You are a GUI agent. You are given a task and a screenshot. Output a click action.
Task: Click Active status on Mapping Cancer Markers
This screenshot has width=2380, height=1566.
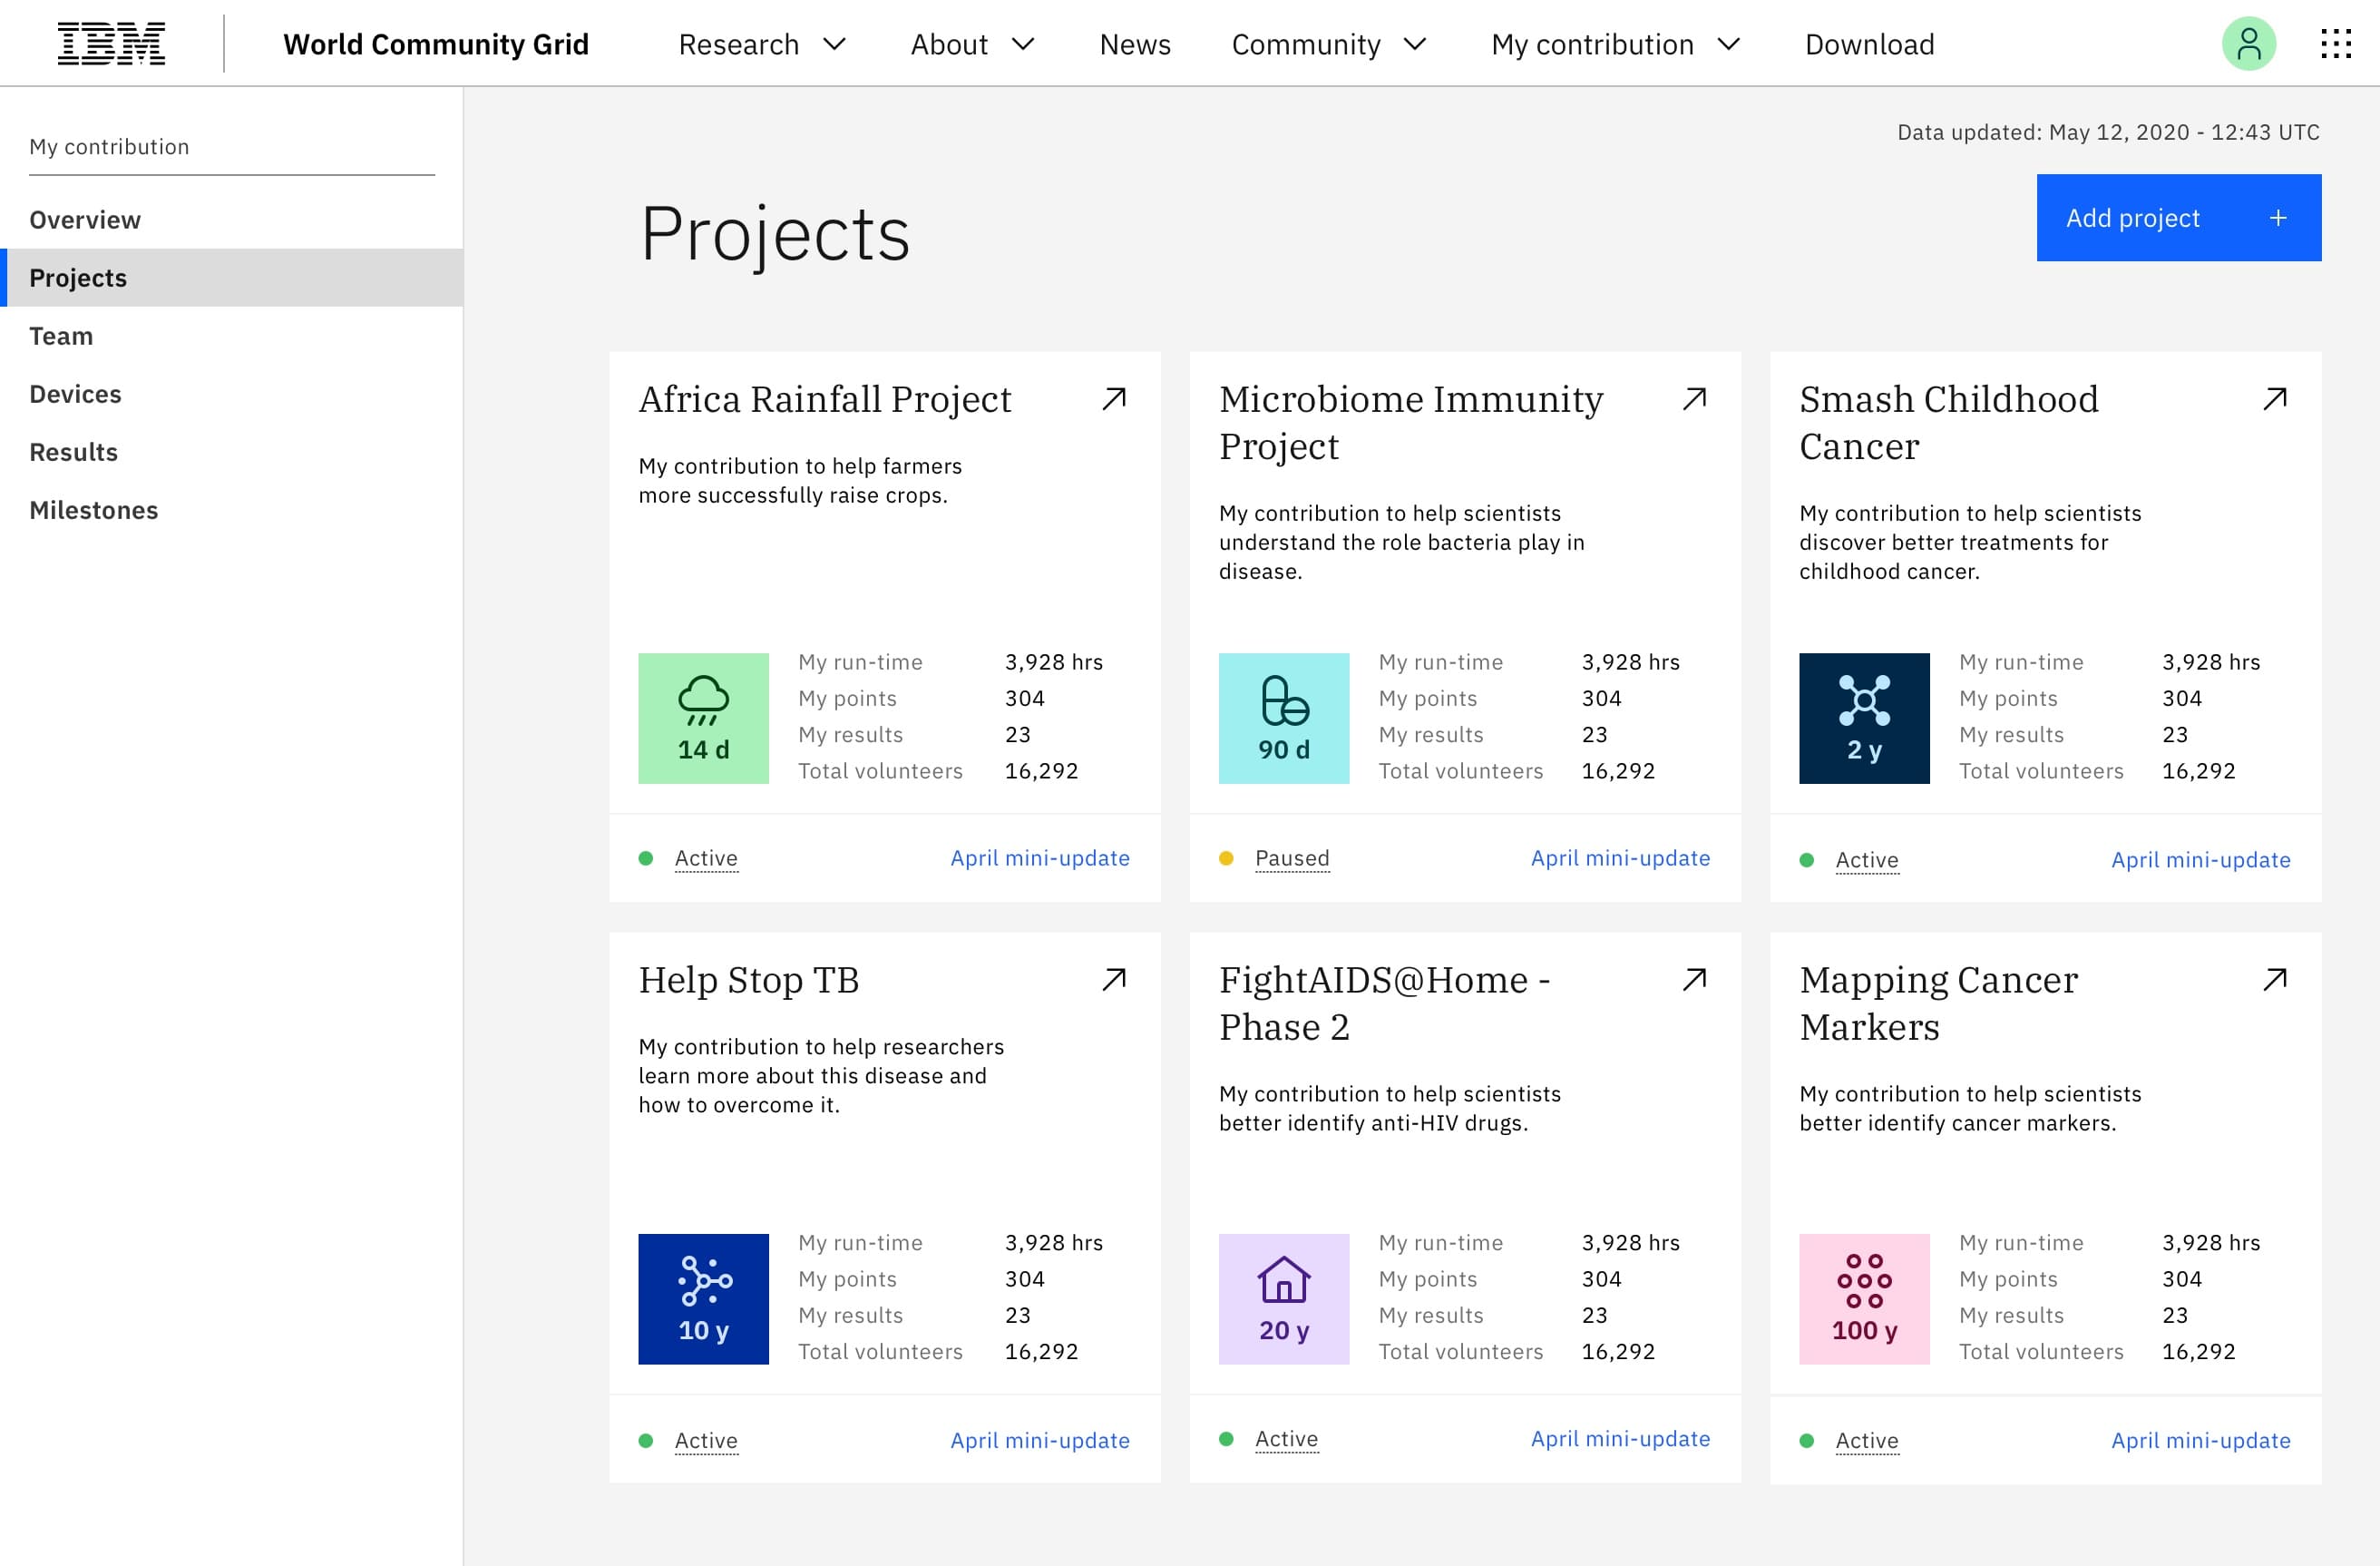click(x=1867, y=1441)
